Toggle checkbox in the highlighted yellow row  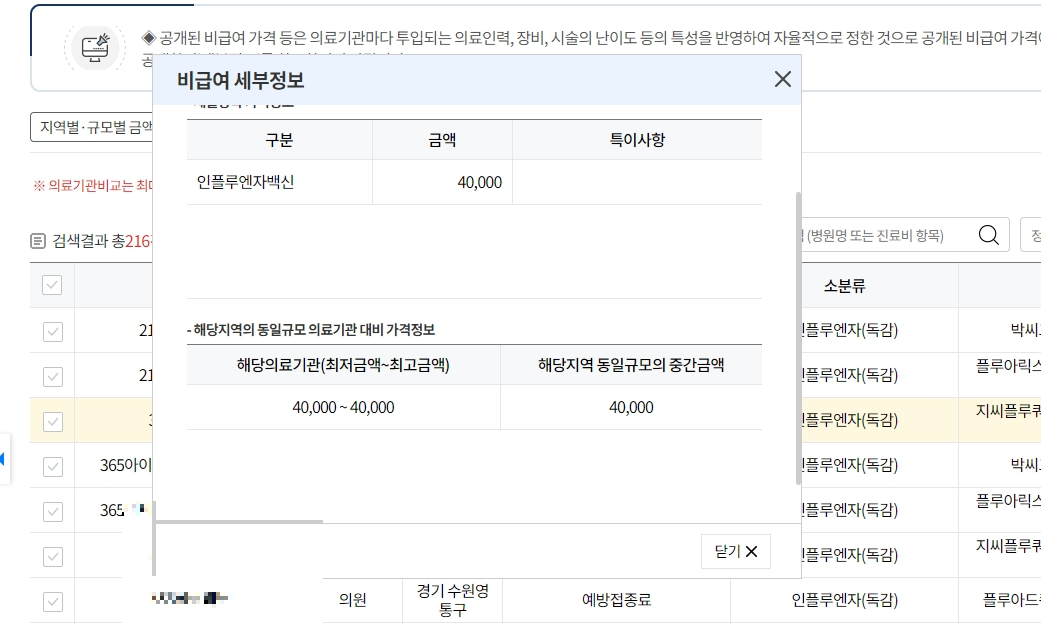click(x=52, y=422)
